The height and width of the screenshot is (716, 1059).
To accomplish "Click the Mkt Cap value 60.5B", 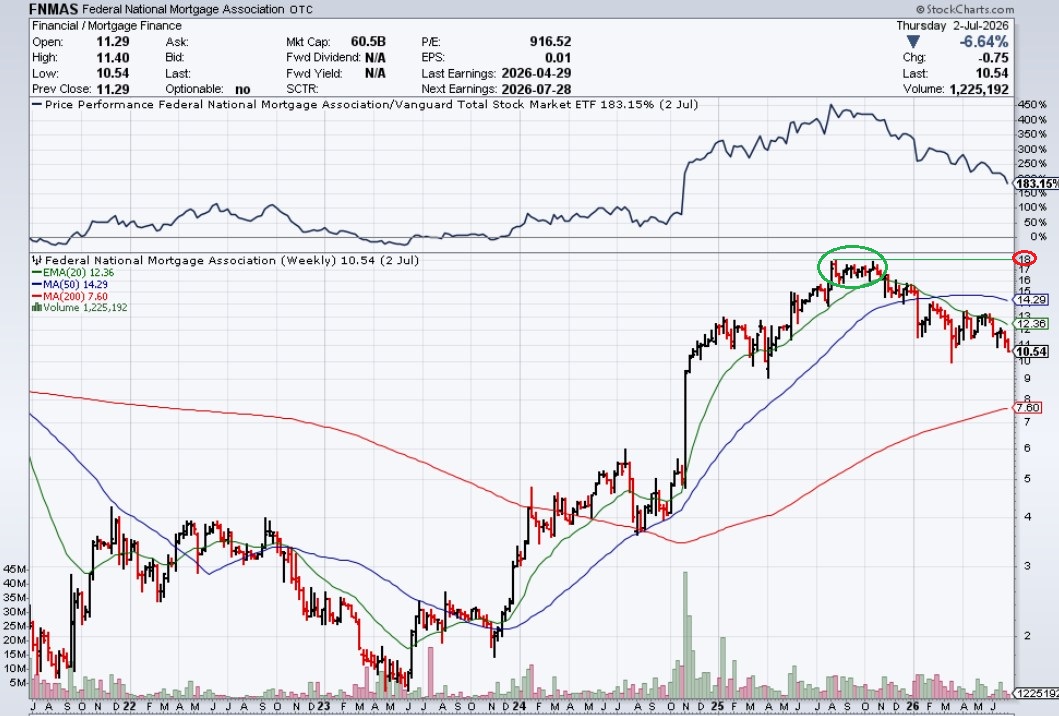I will click(x=368, y=41).
